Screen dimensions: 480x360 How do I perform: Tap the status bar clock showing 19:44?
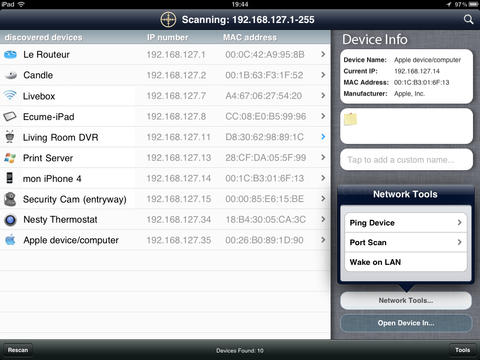coord(240,4)
